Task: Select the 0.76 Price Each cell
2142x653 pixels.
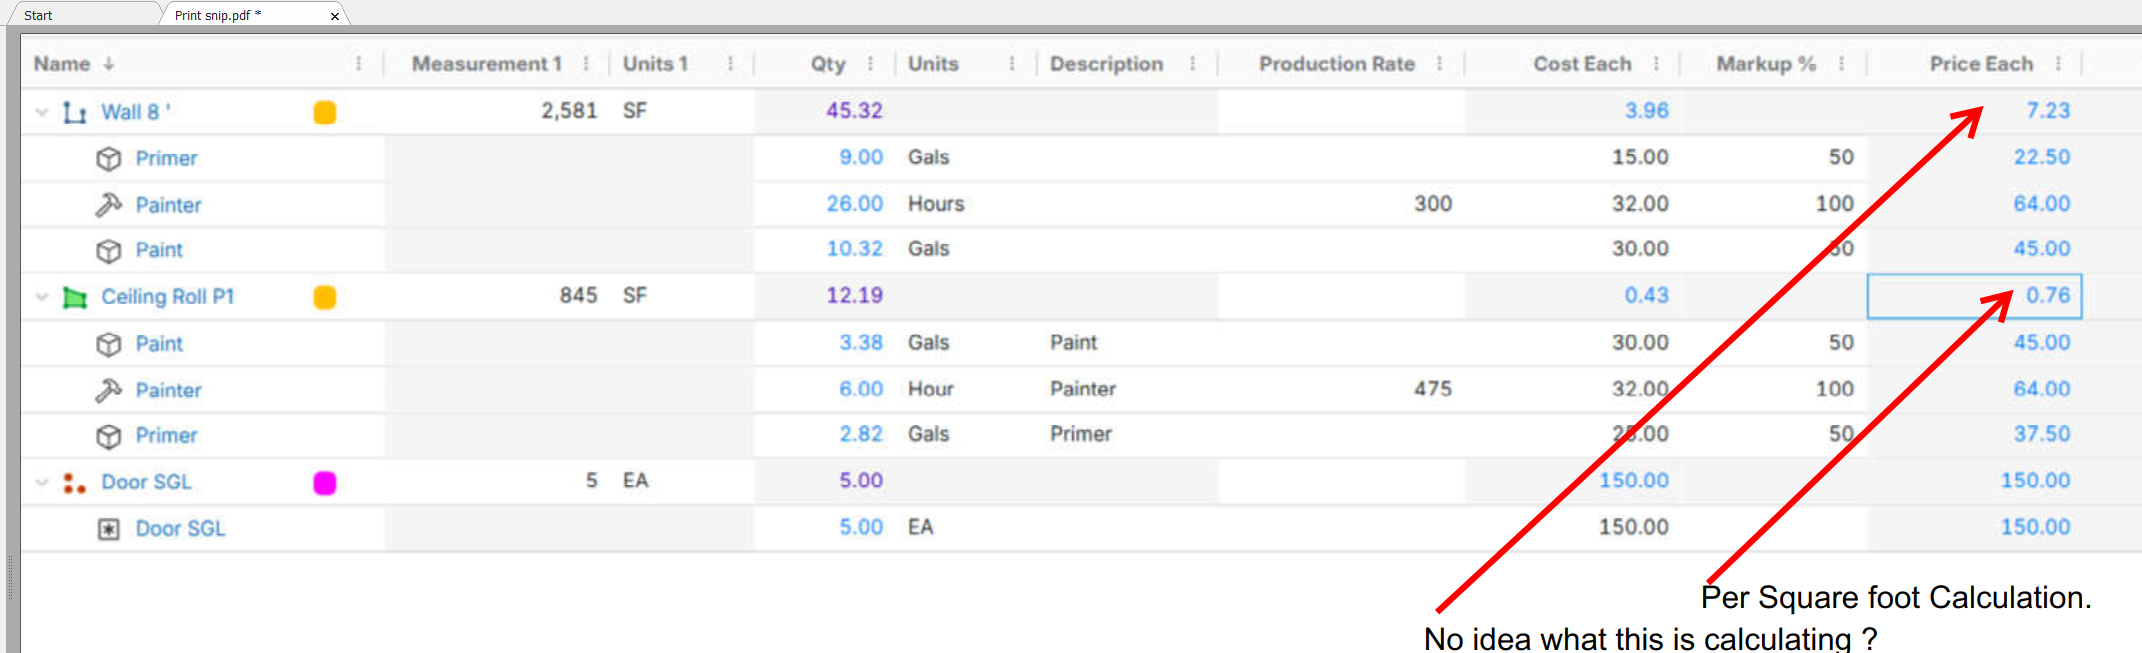Action: (x=1974, y=296)
